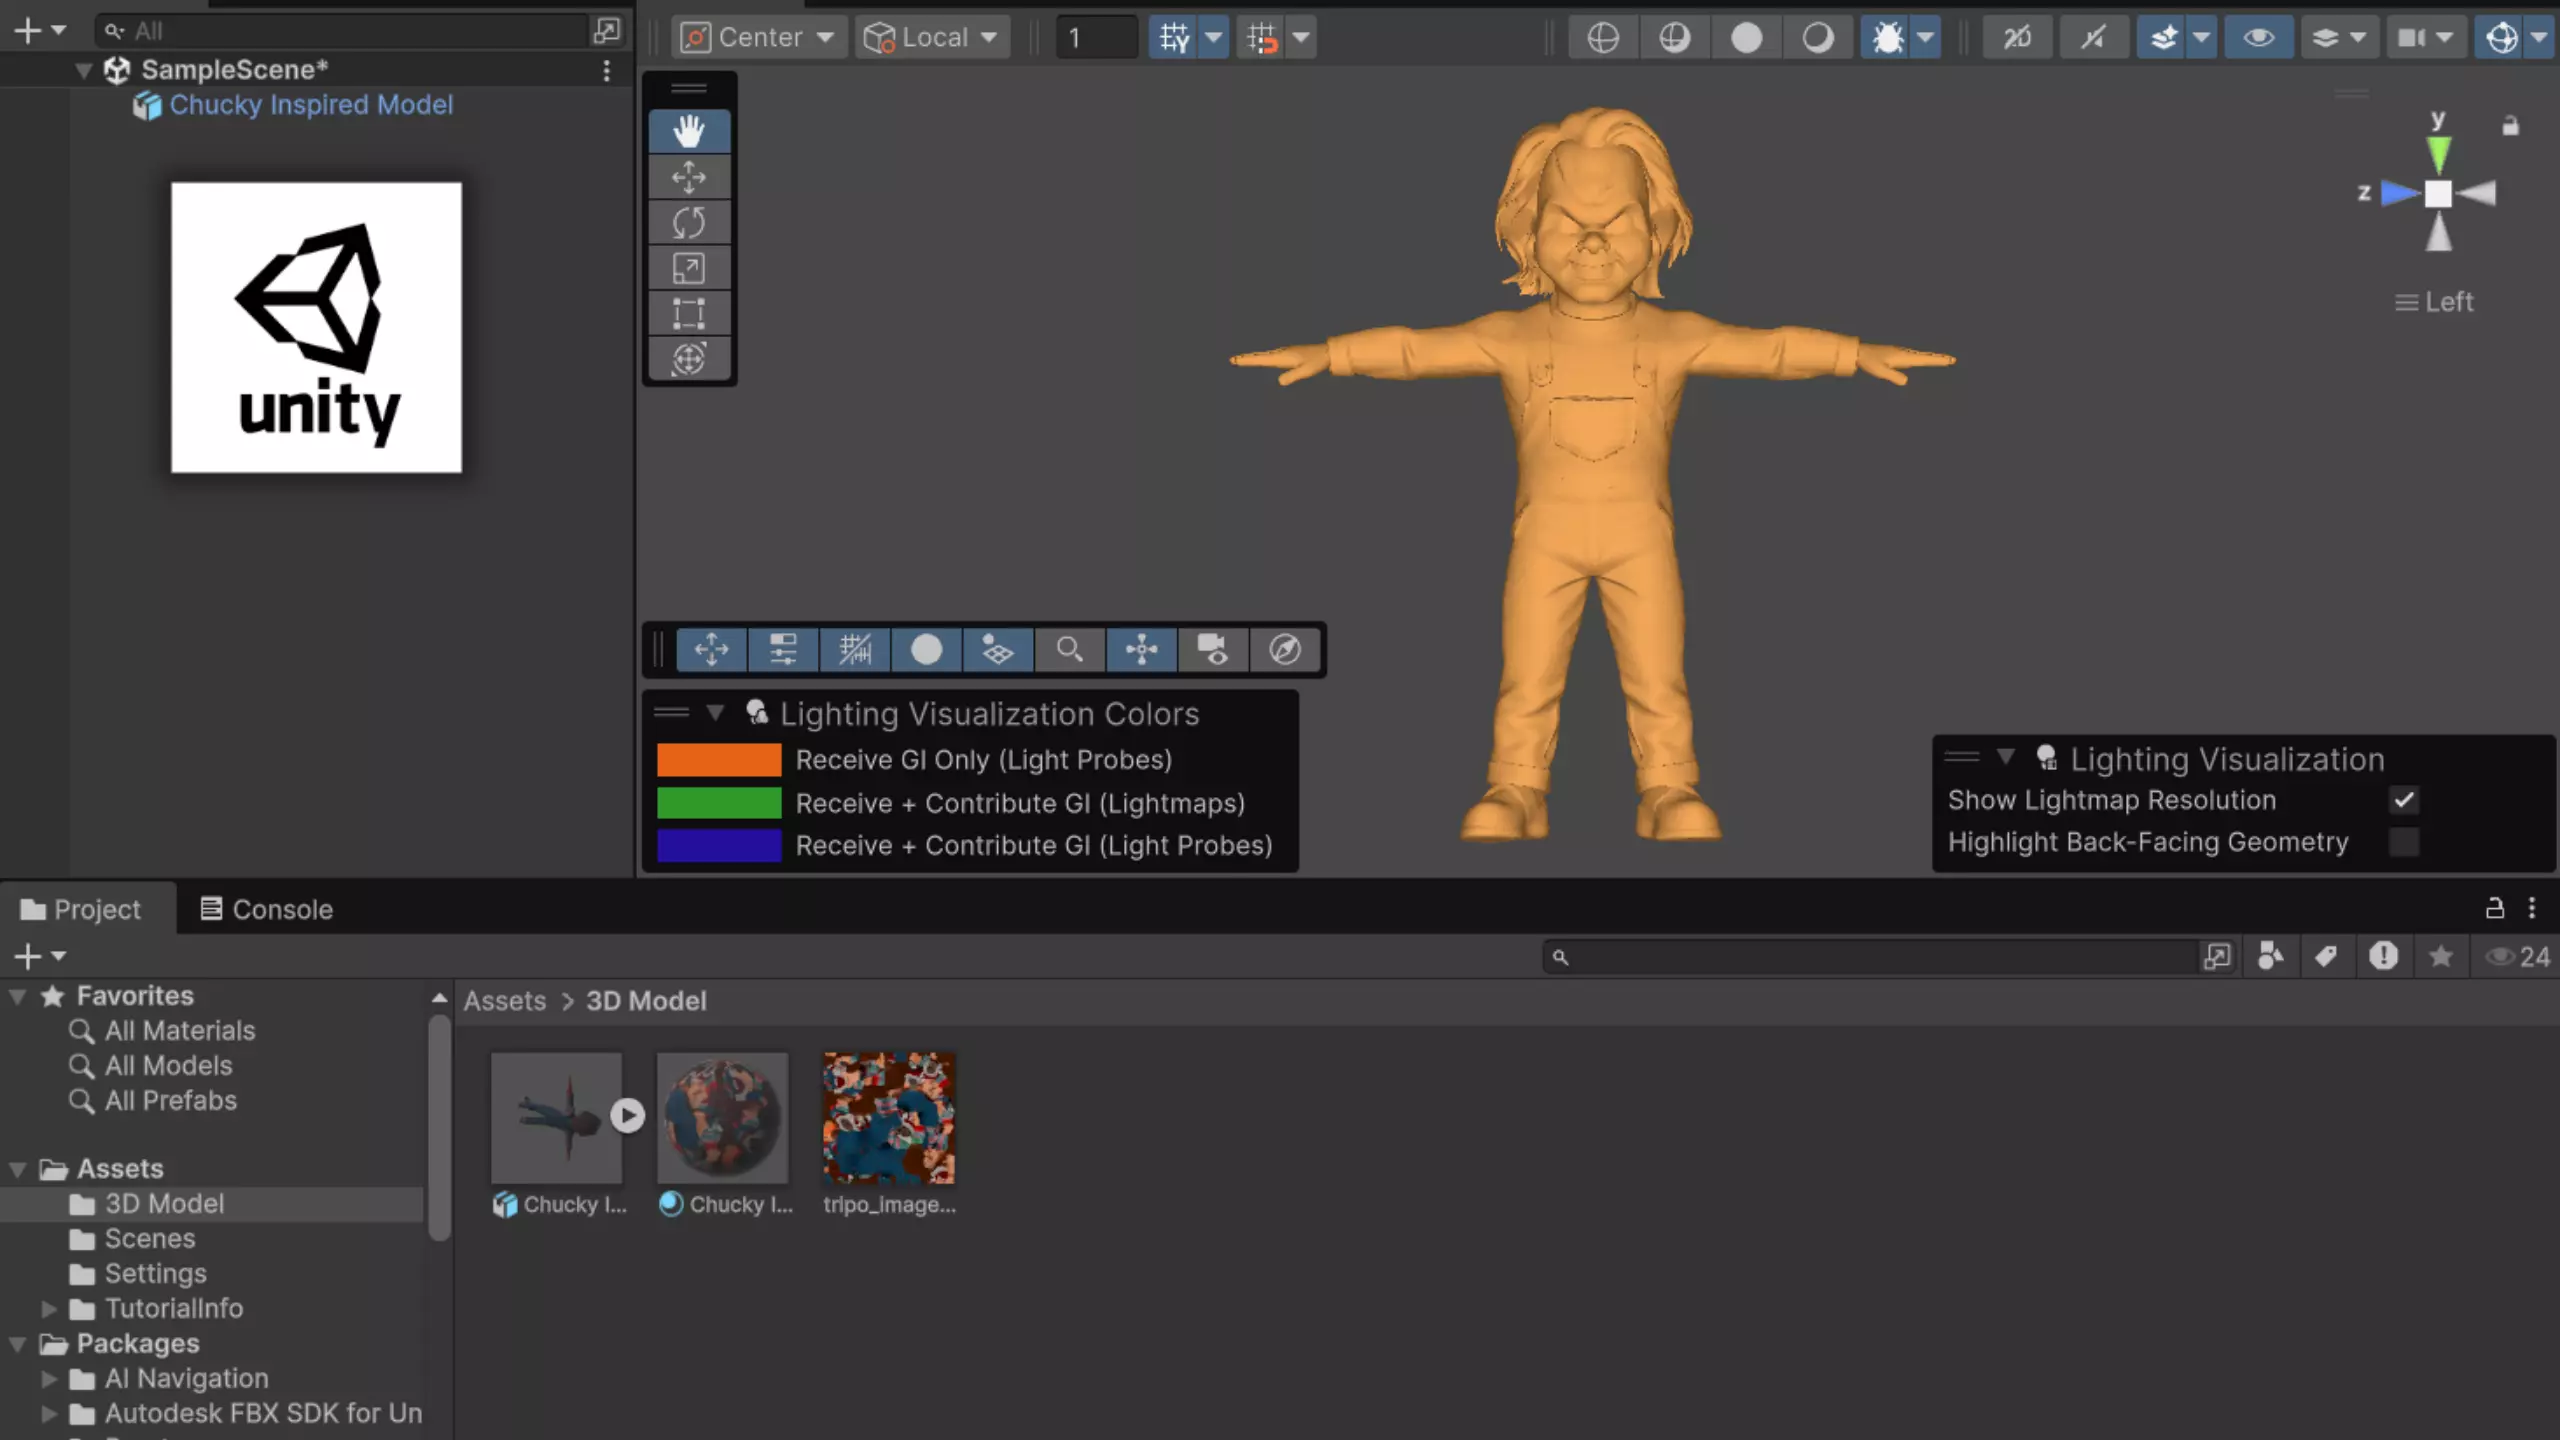This screenshot has width=2560, height=1440.
Task: Select the Rect tool
Action: (689, 313)
